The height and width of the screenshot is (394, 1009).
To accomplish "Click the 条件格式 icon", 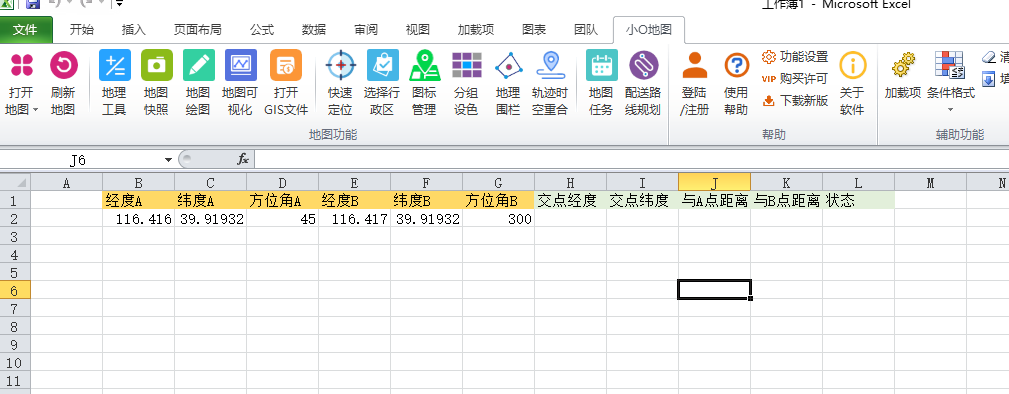I will click(x=949, y=65).
